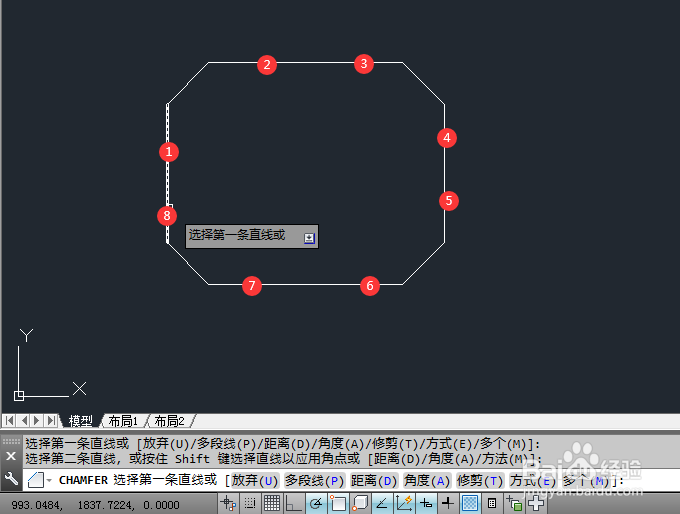The height and width of the screenshot is (514, 680).
Task: Toggle Infer Constraints in status bar
Action: coord(228,504)
